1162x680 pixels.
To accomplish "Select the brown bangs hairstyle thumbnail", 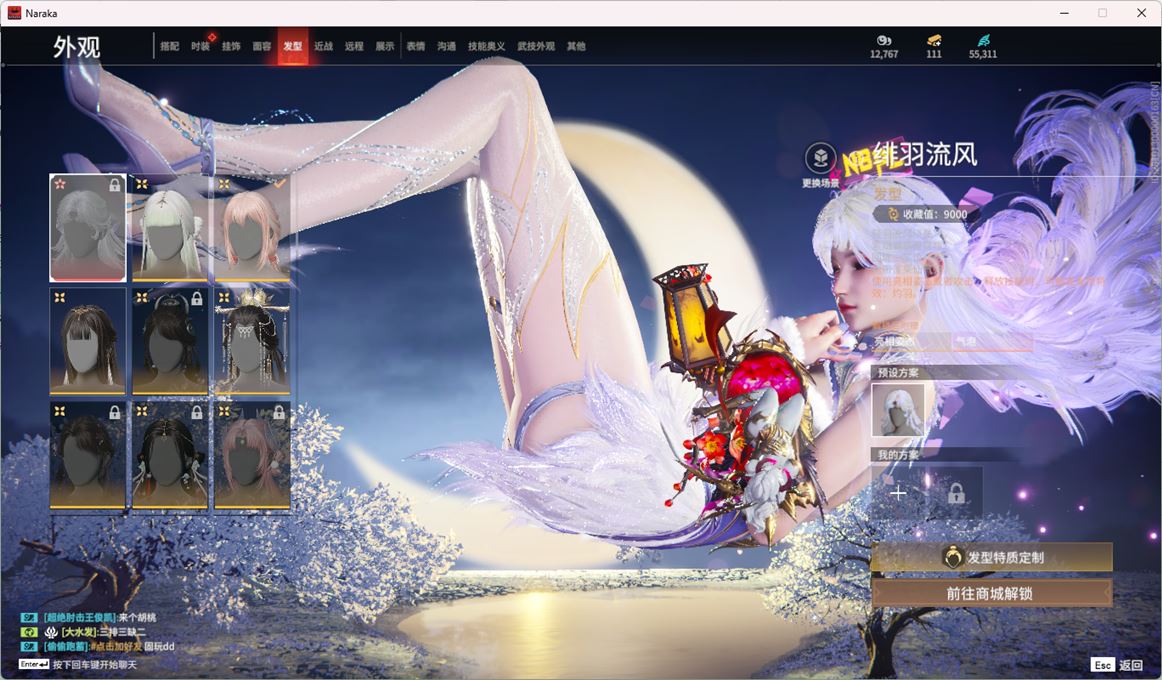I will click(x=87, y=341).
